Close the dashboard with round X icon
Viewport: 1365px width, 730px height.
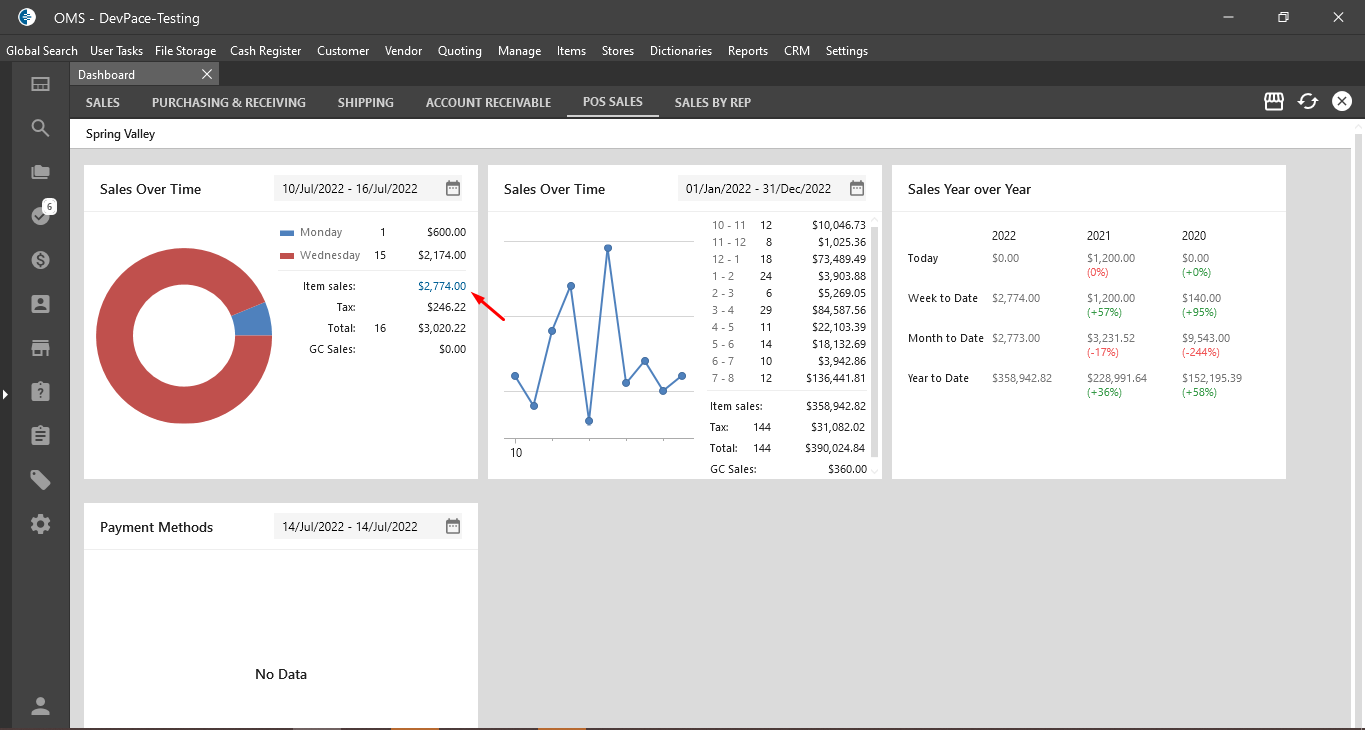click(1342, 101)
